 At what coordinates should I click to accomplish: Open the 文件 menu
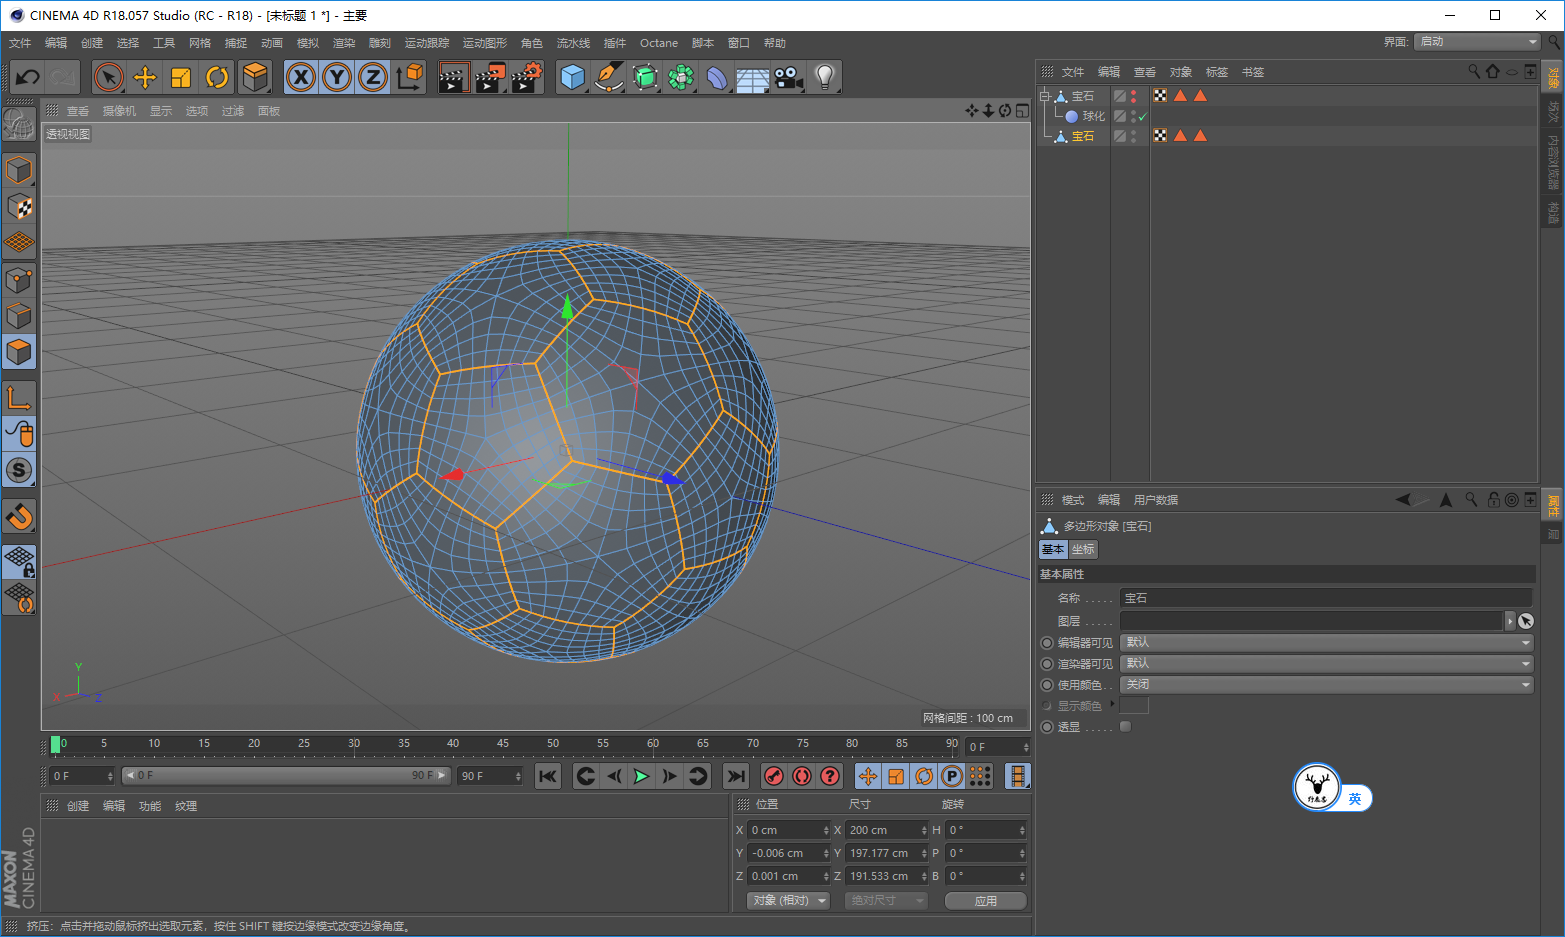[20, 43]
